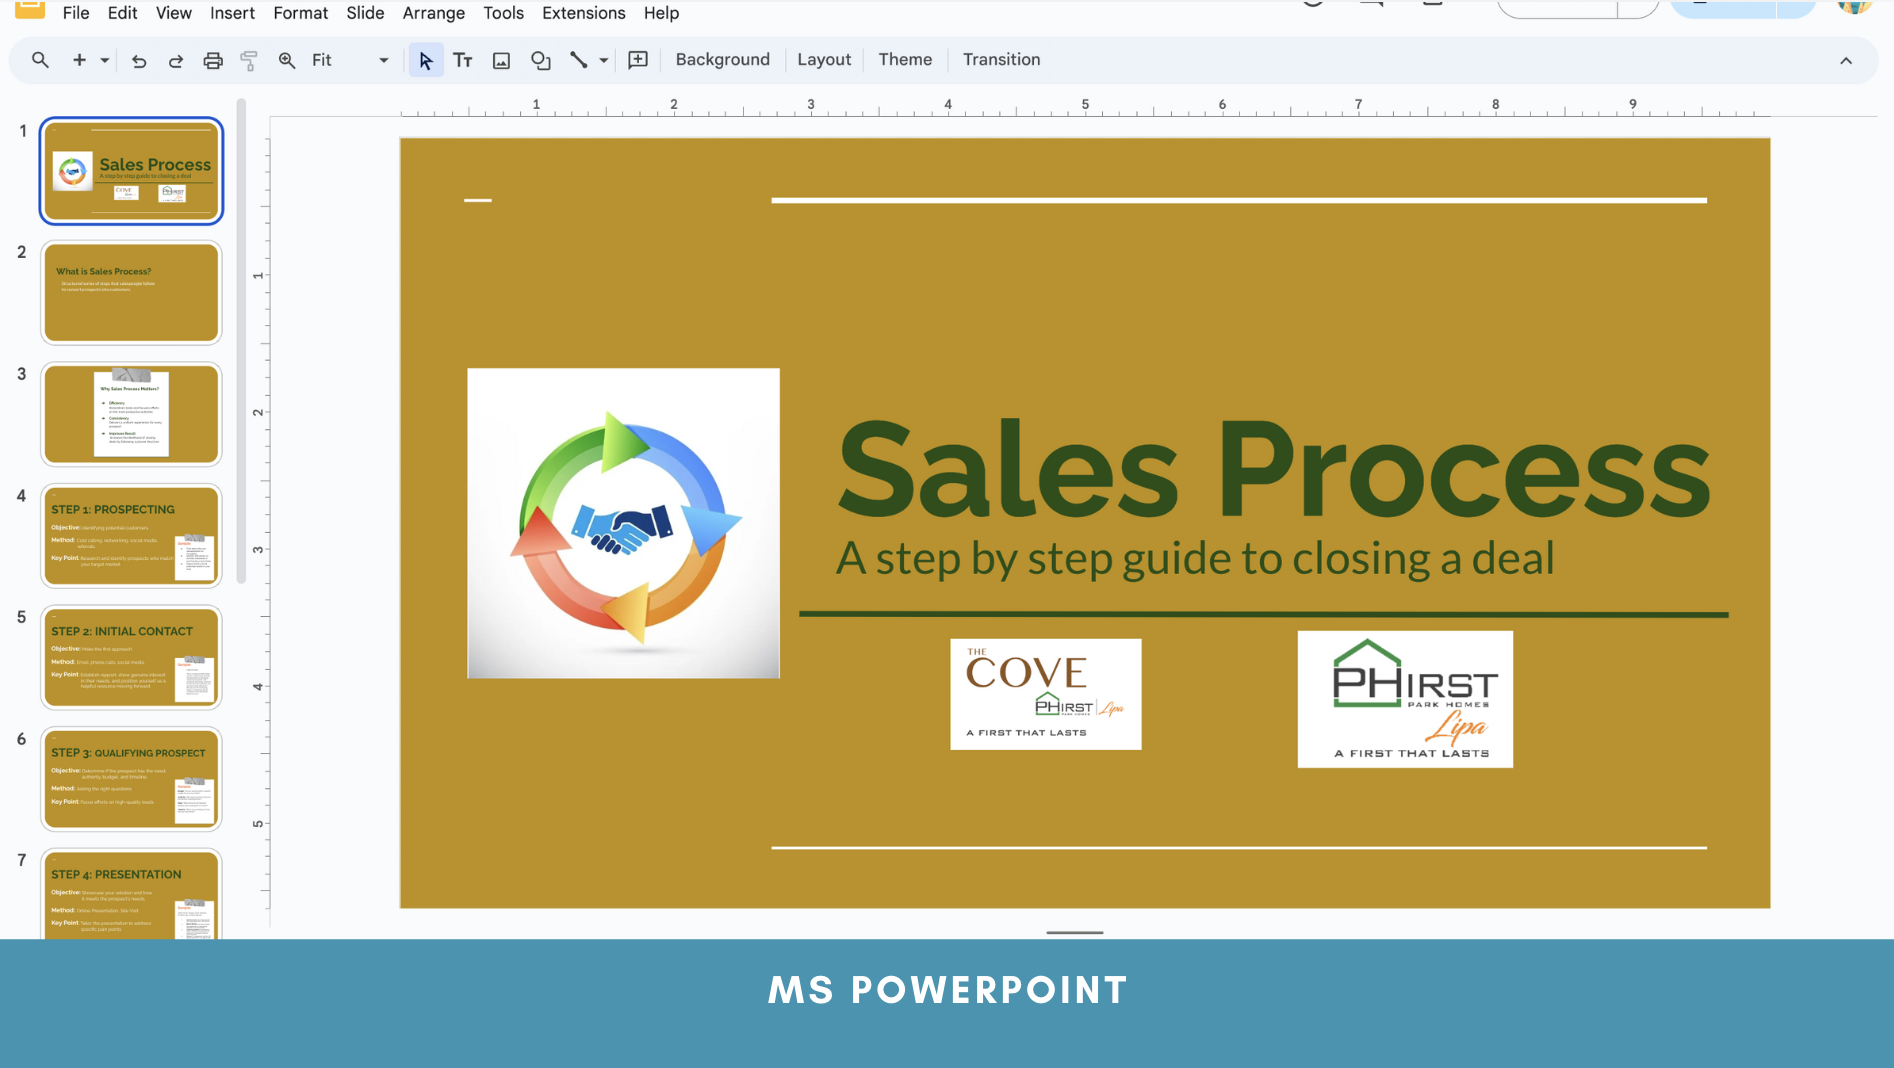Open the Extensions menu
The image size is (1894, 1068).
tap(584, 13)
